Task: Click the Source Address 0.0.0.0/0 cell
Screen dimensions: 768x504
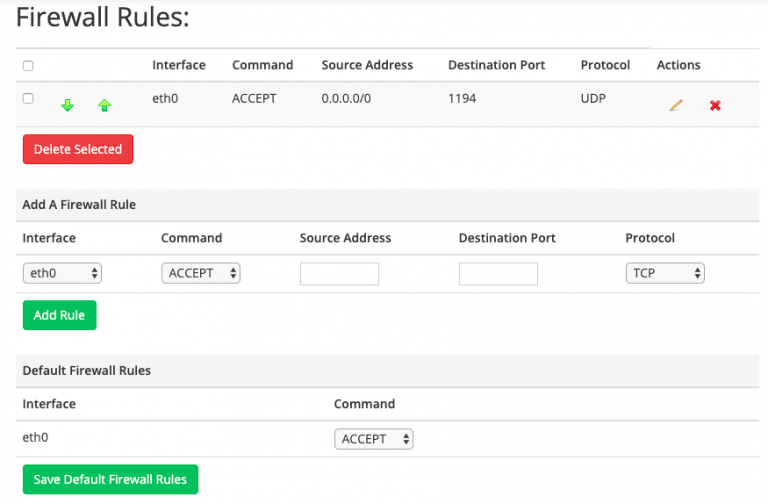Action: 346,98
